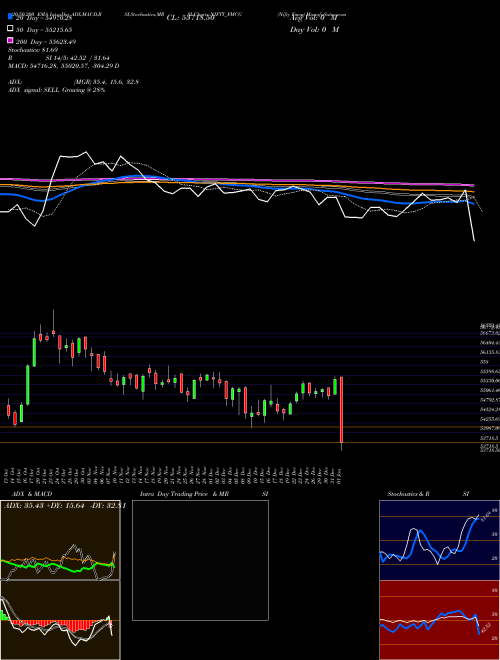The height and width of the screenshot is (660, 500).
Task: Click the 'Day Vol: 0 M' label
Action: (314, 30)
